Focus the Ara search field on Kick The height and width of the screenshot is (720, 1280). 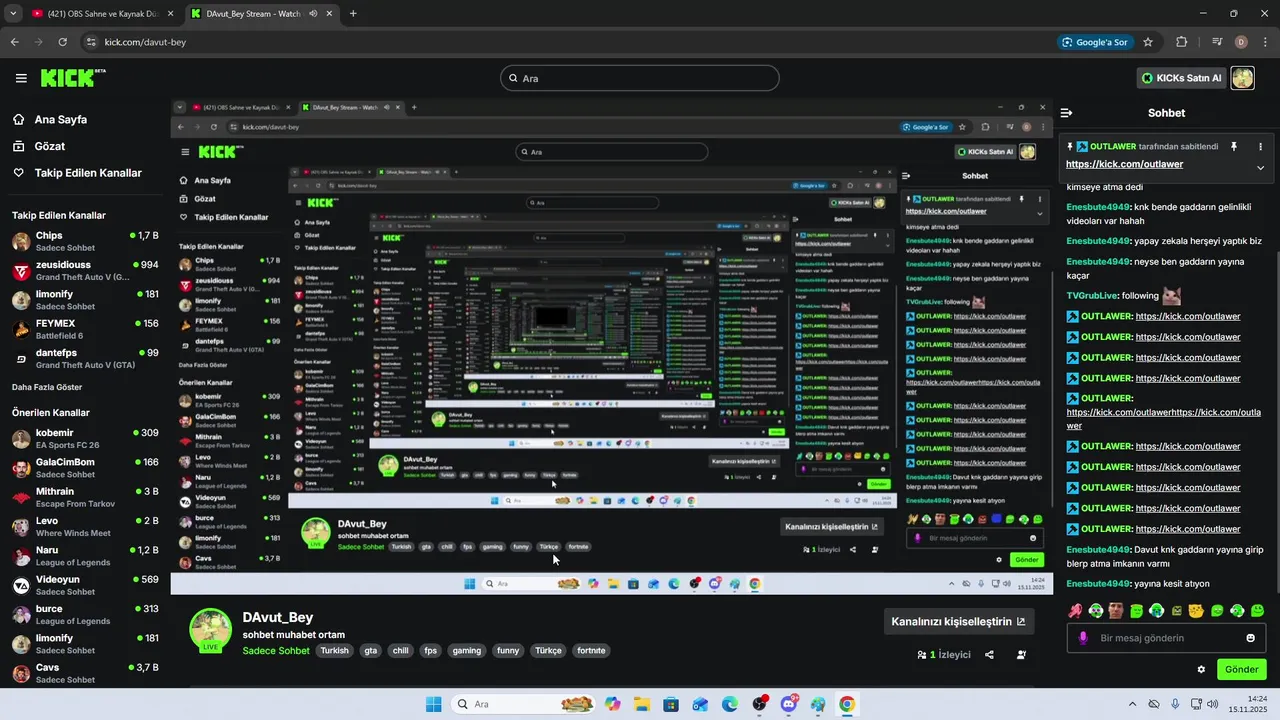click(x=639, y=78)
